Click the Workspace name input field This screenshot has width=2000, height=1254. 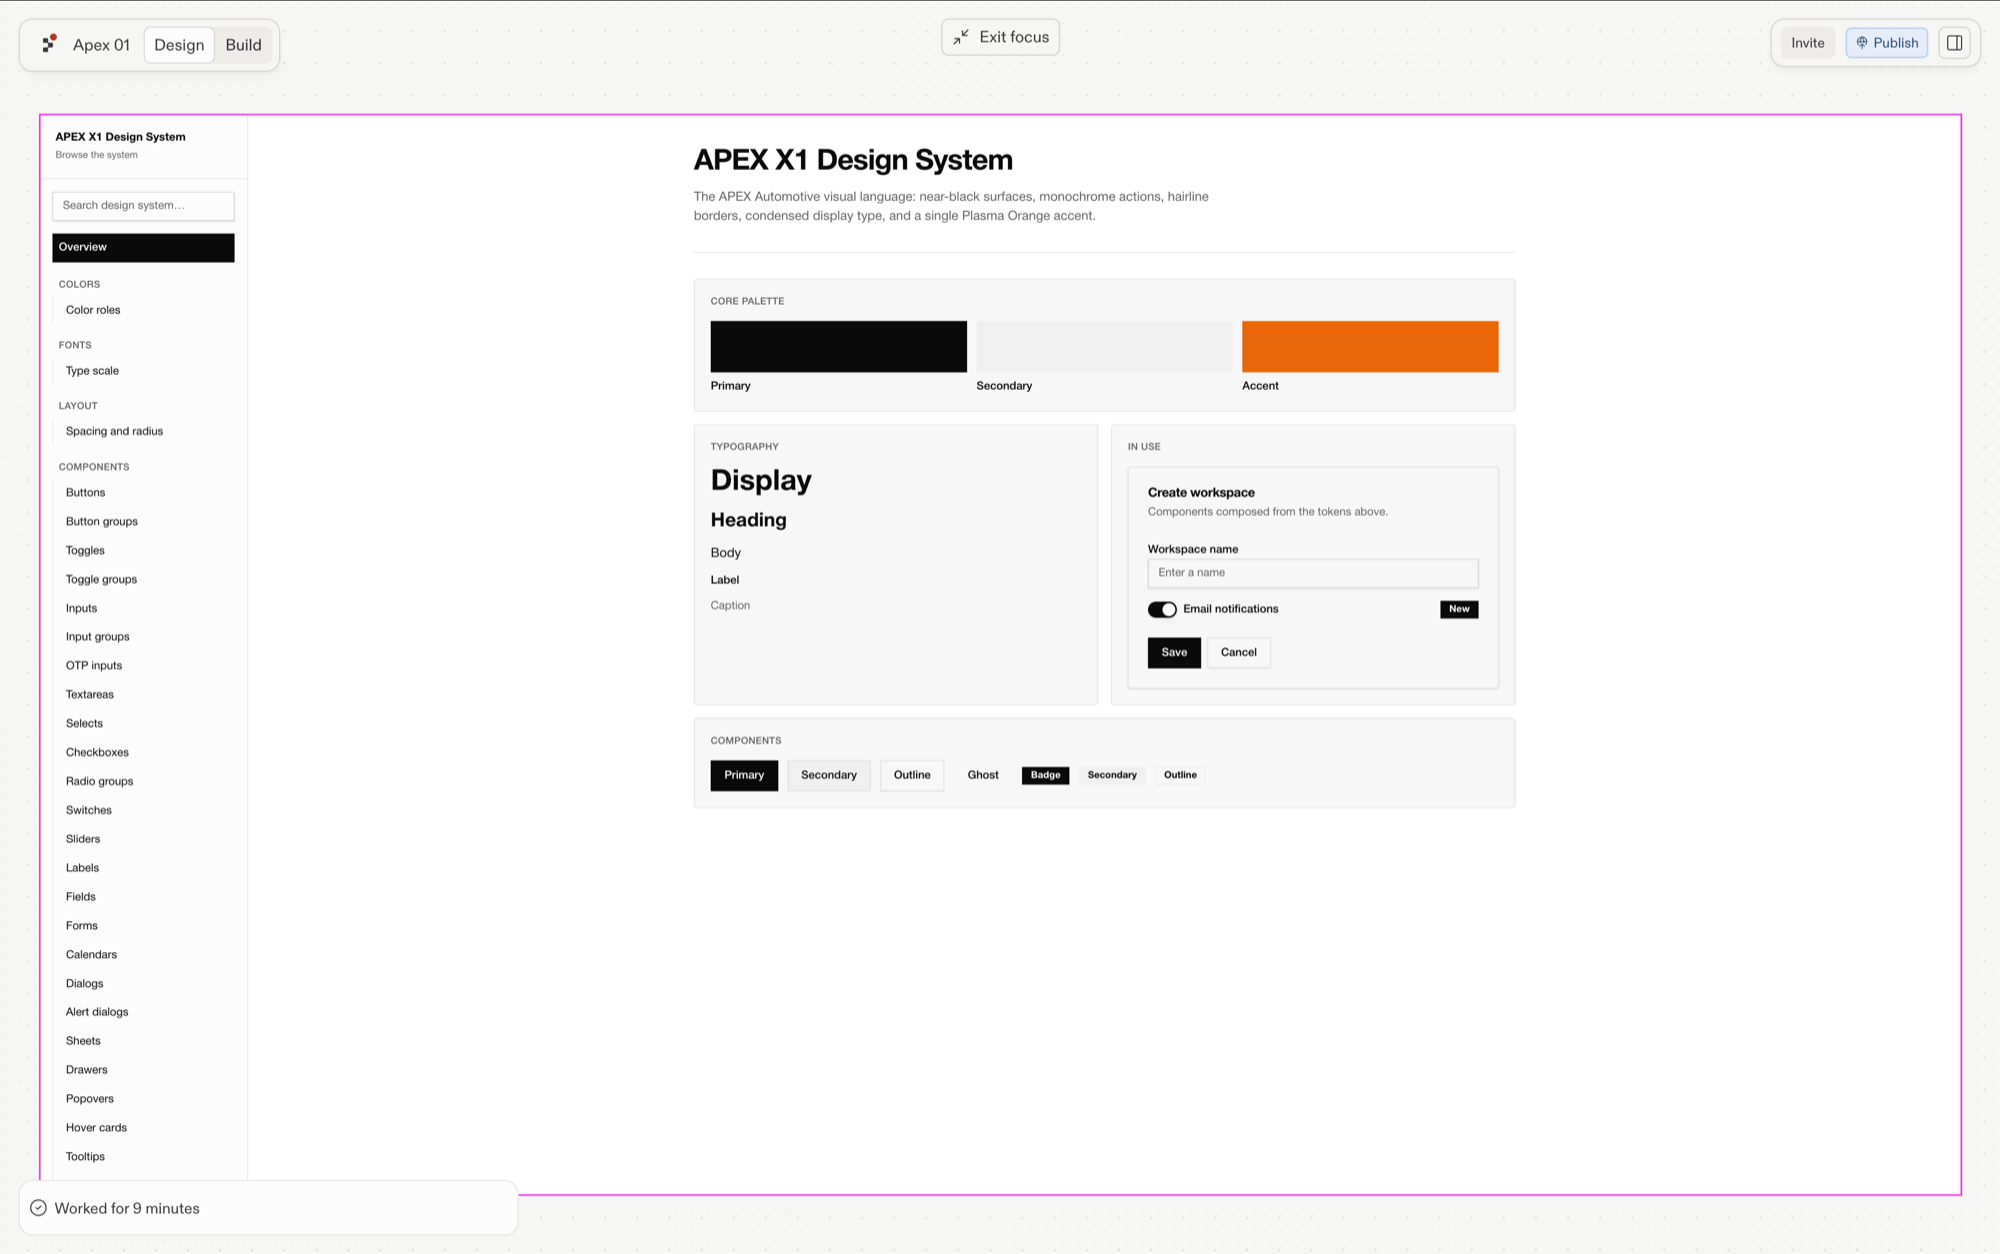[x=1312, y=573]
